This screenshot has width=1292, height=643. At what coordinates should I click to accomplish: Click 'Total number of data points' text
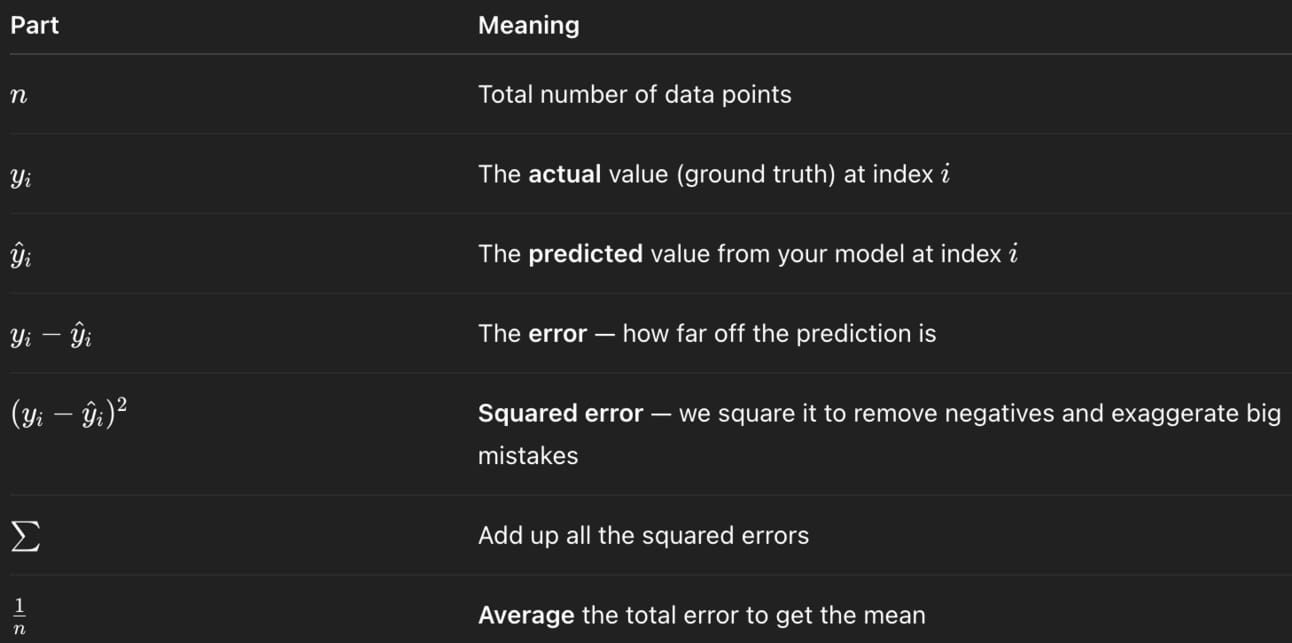coord(634,95)
